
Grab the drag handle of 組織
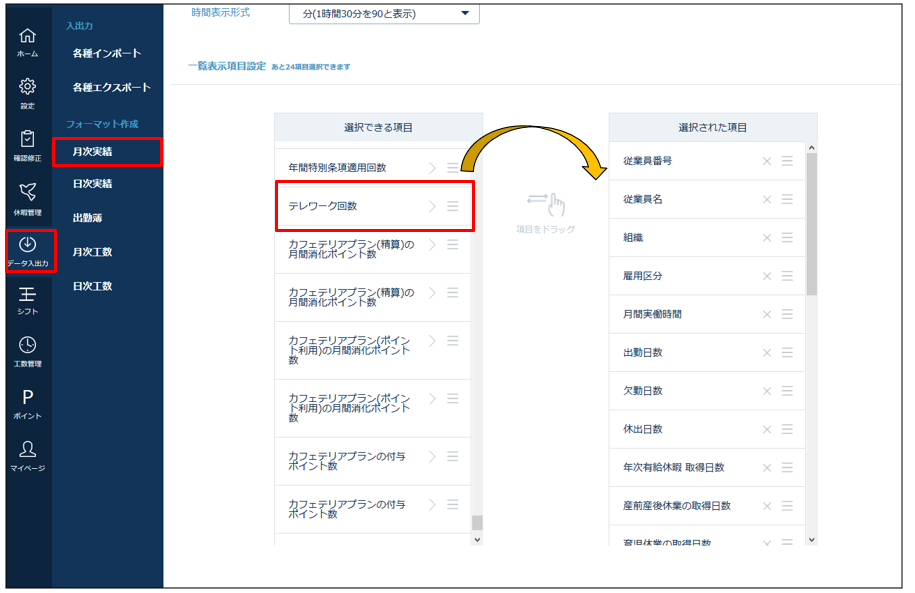coord(787,237)
